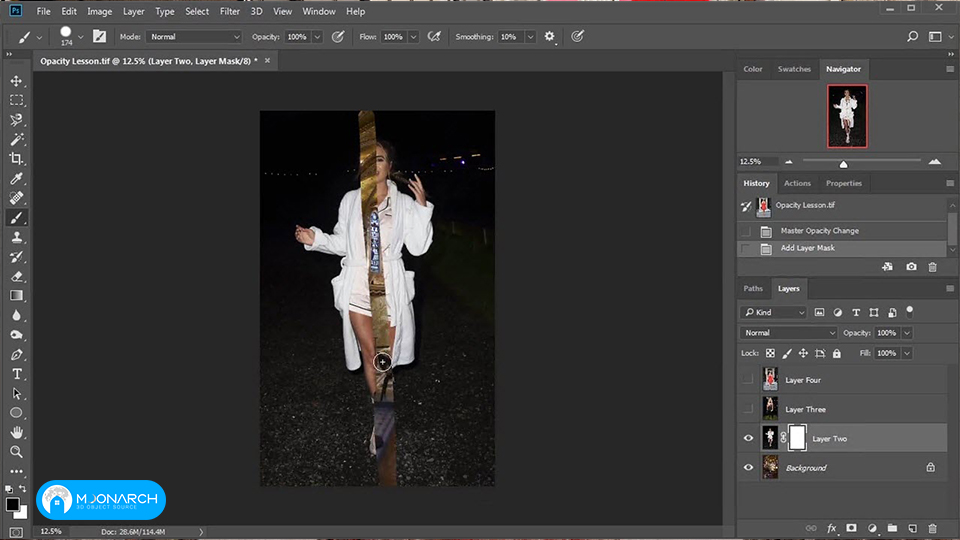Select the Brush tool in toolbar
The width and height of the screenshot is (960, 540).
pyautogui.click(x=17, y=217)
